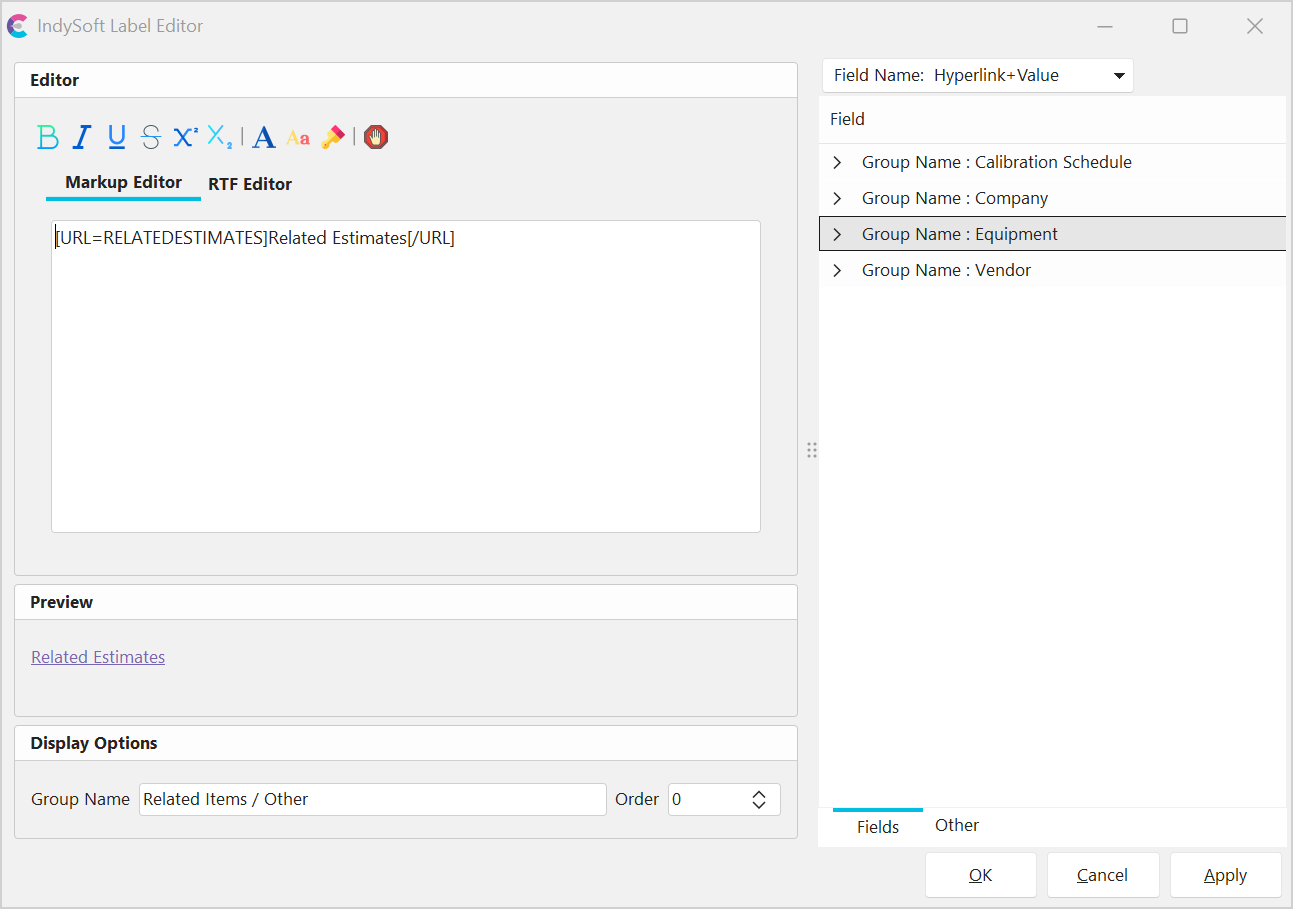Click the red stop hand icon

point(376,137)
